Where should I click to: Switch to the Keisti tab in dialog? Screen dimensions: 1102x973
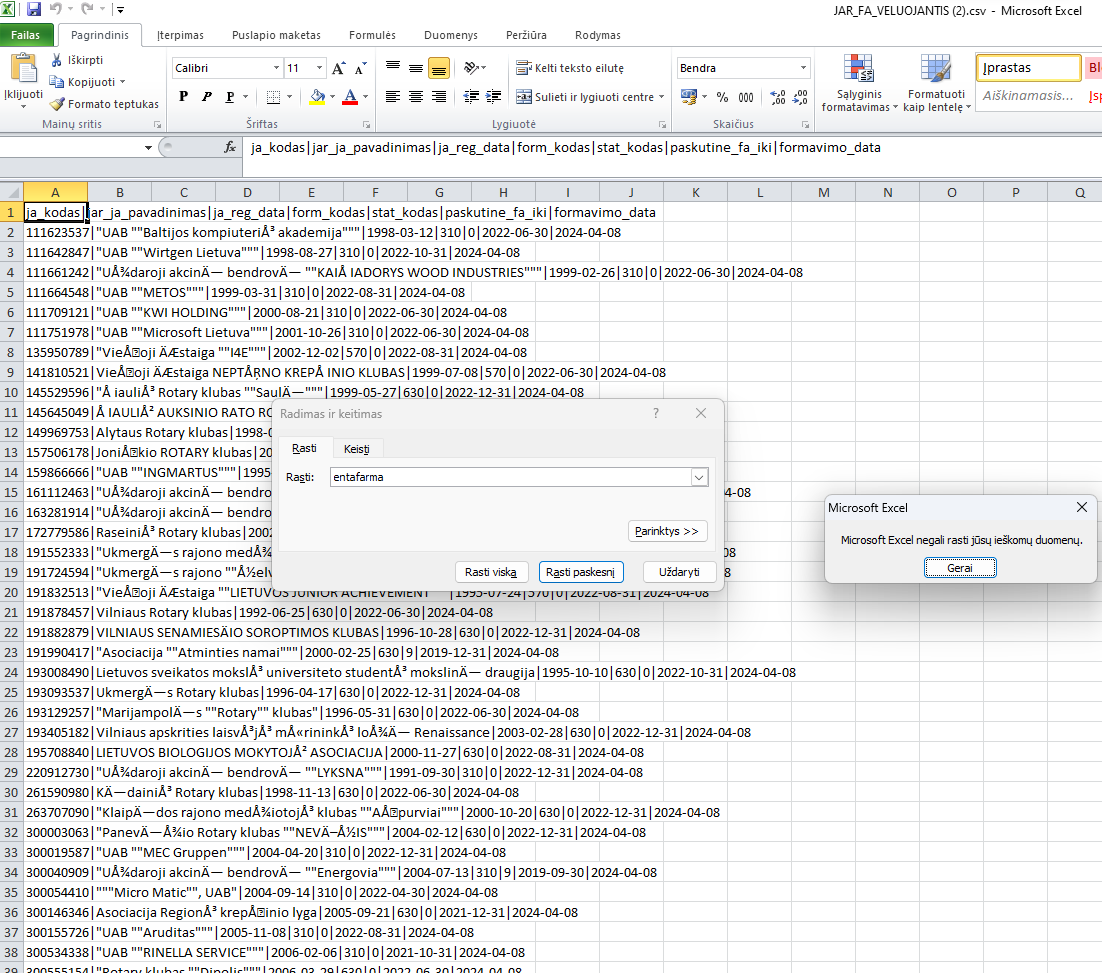pyautogui.click(x=356, y=449)
